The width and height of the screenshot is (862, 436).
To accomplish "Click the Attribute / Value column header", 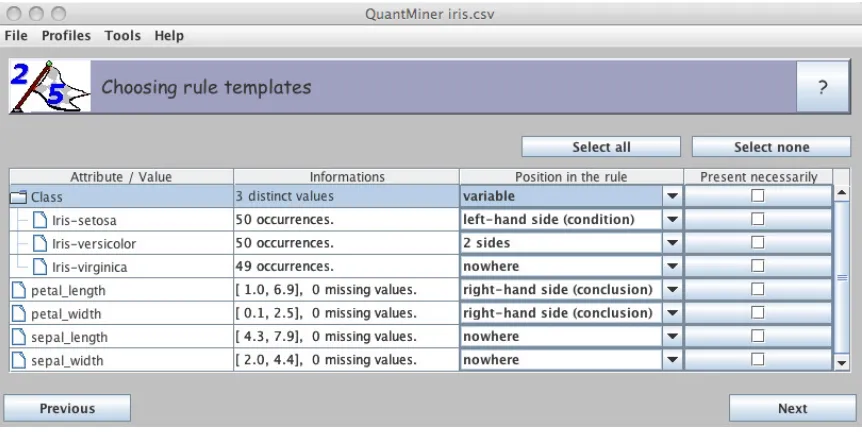I will [x=121, y=176].
